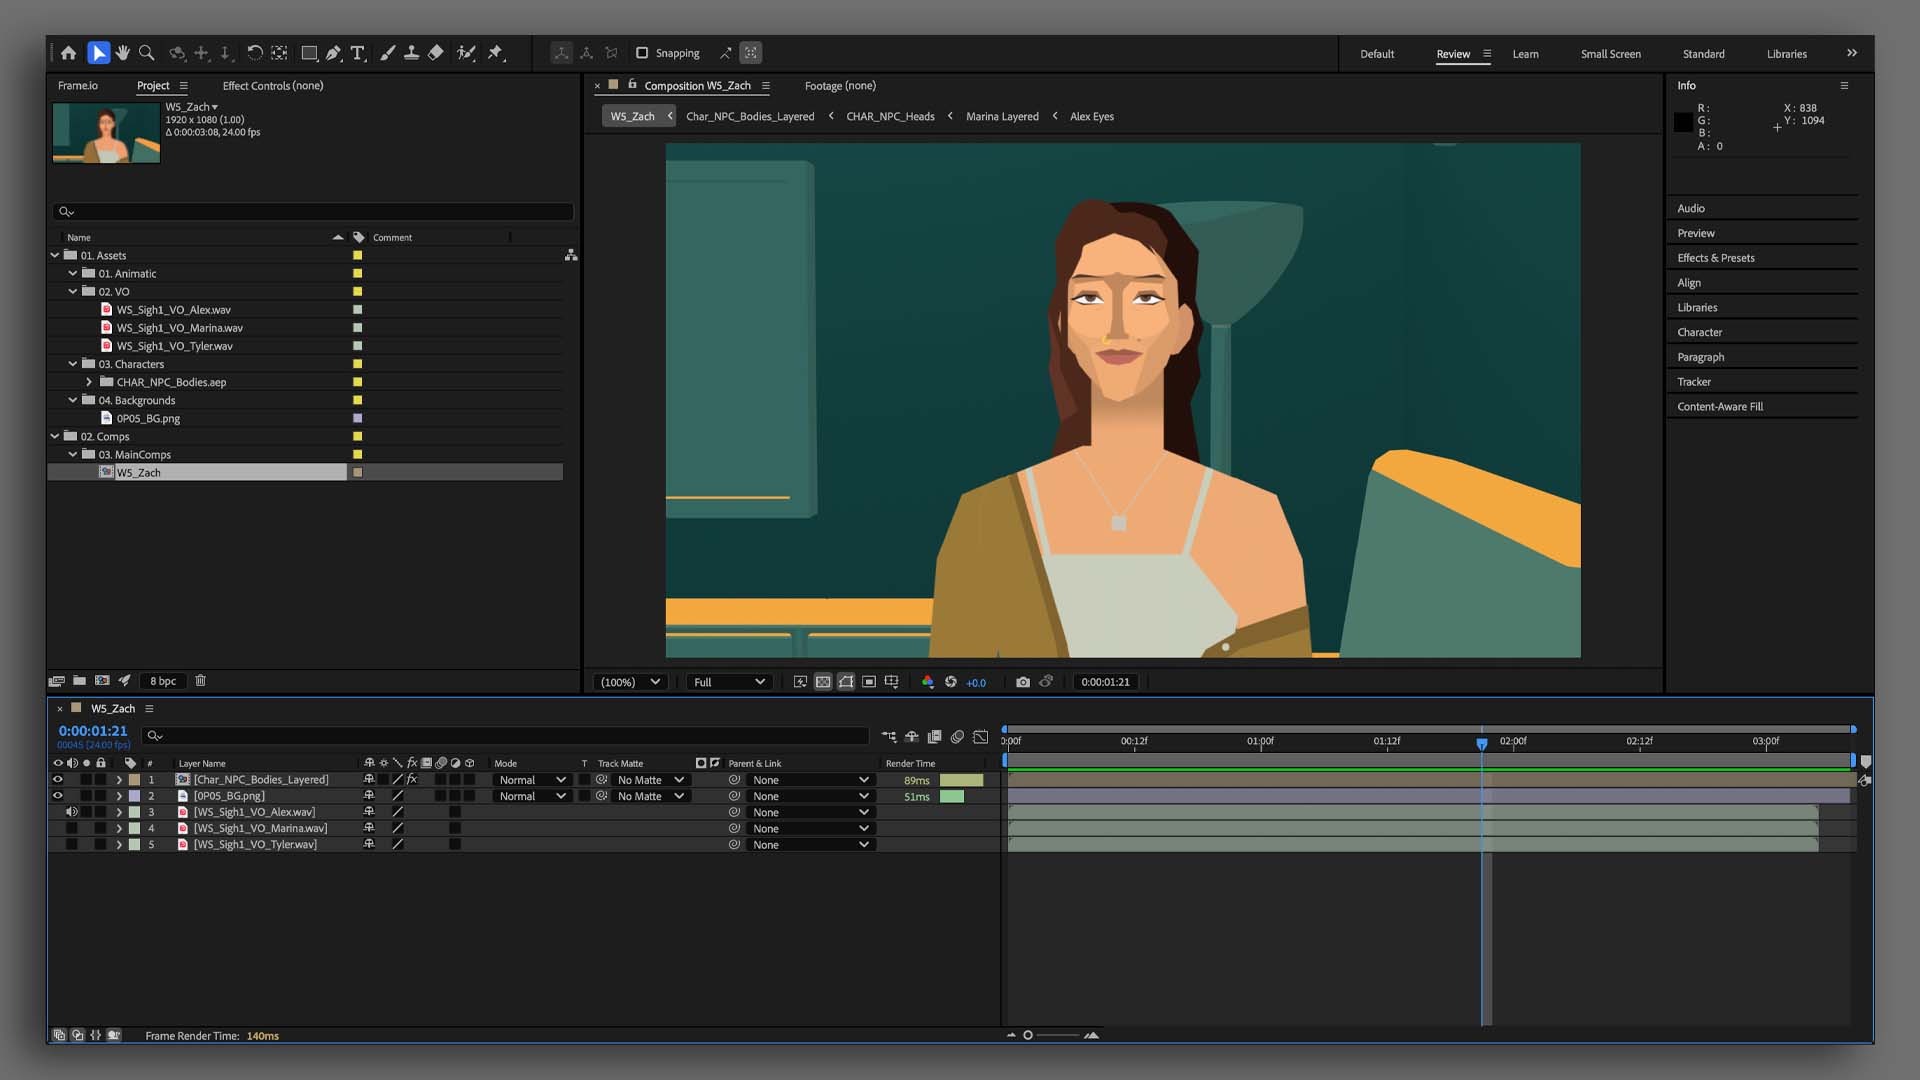Switch to the Learn workspace
The height and width of the screenshot is (1080, 1920).
pyautogui.click(x=1525, y=54)
